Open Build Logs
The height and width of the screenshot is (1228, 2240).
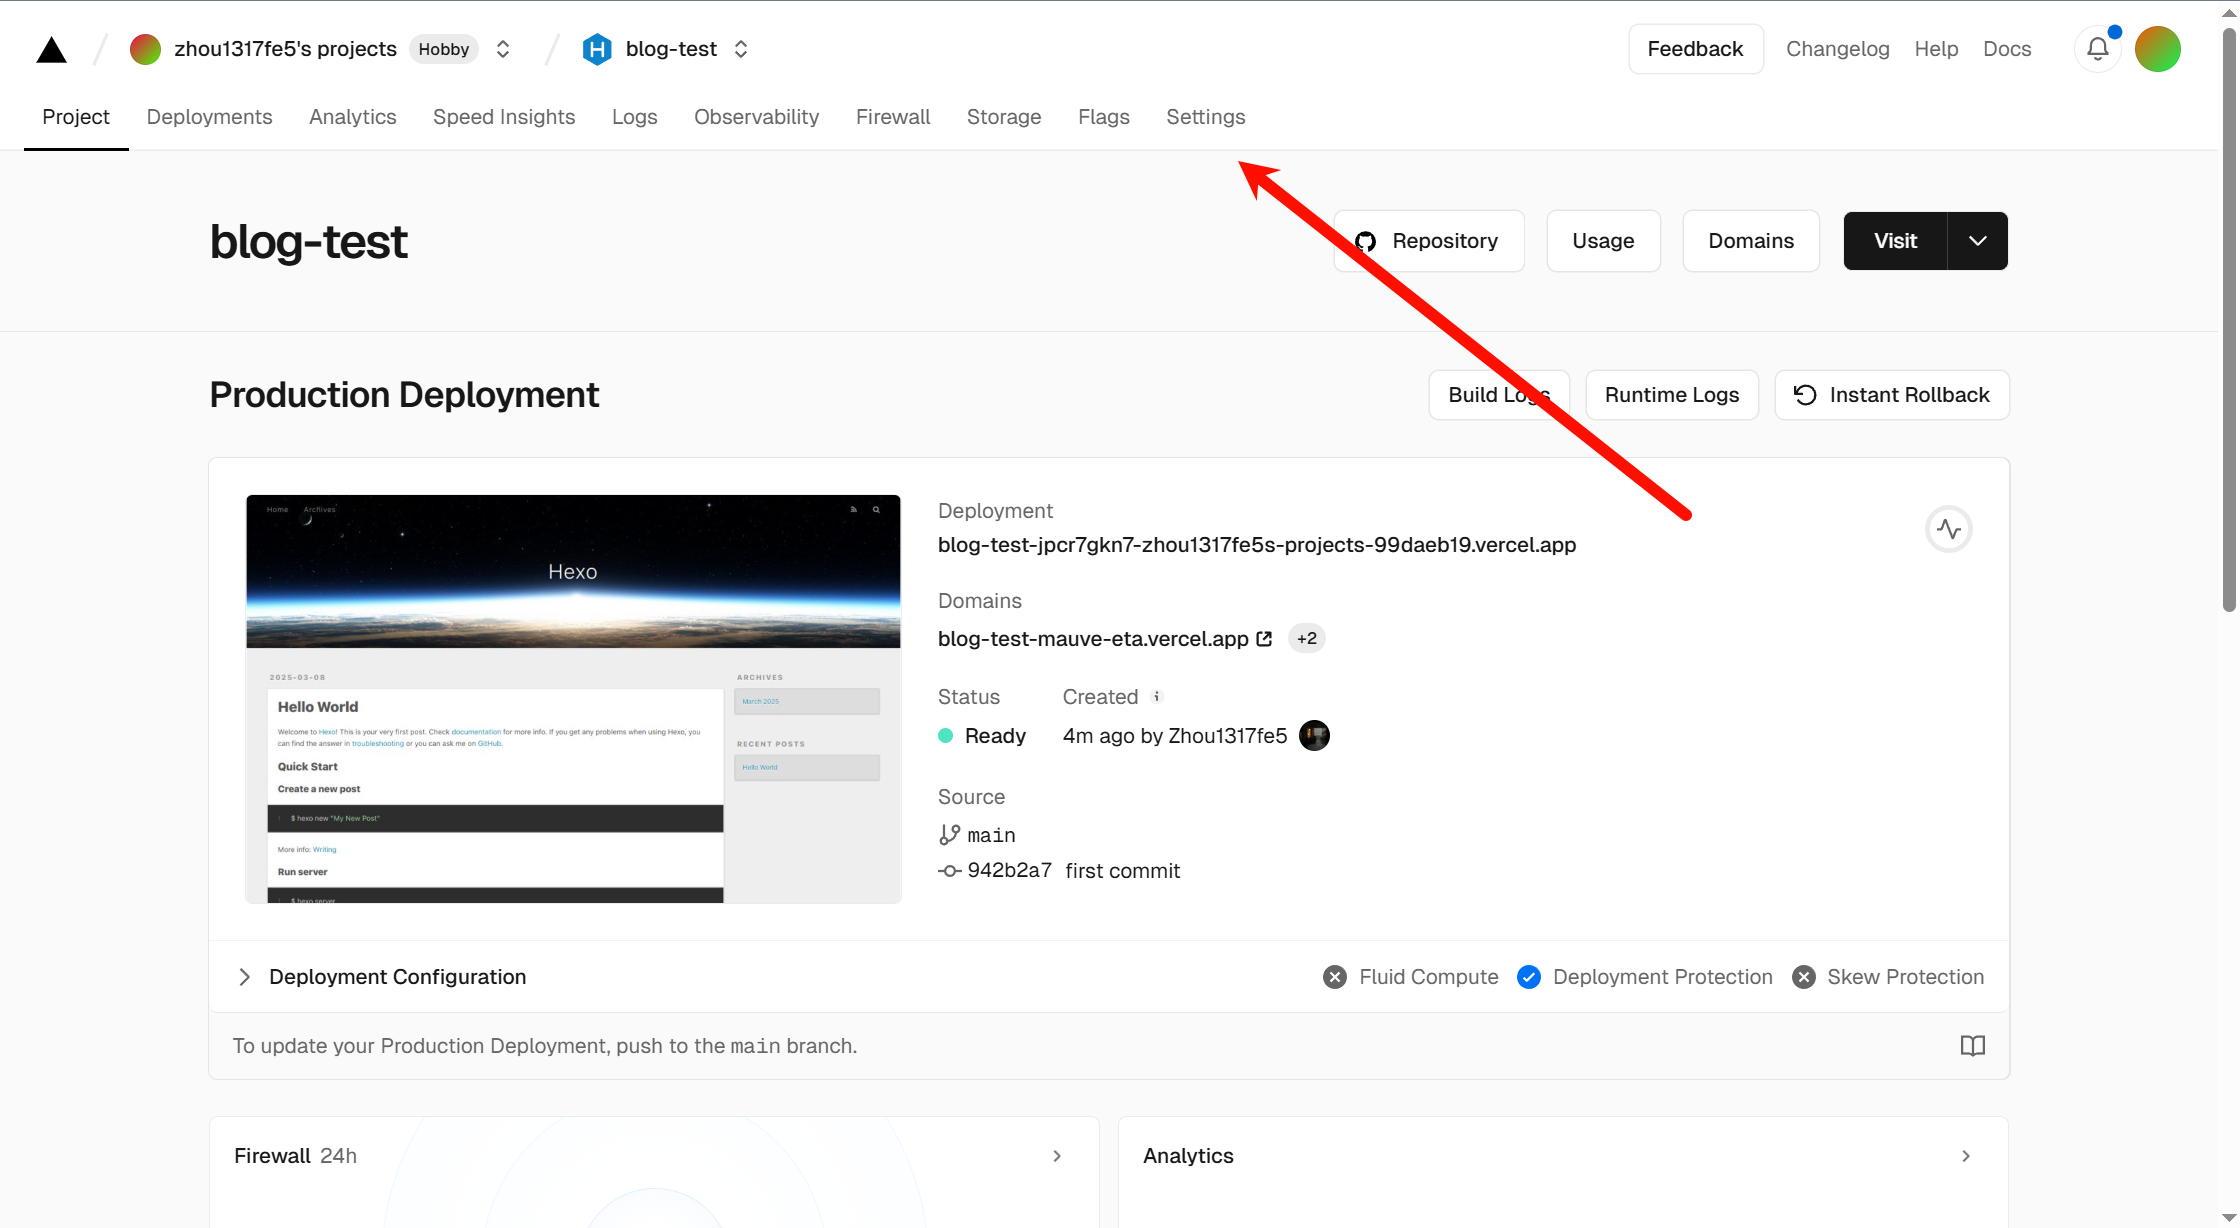click(1499, 395)
